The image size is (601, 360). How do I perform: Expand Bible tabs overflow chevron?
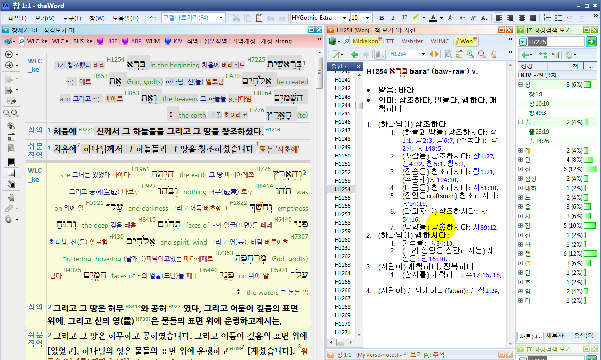coord(319,39)
